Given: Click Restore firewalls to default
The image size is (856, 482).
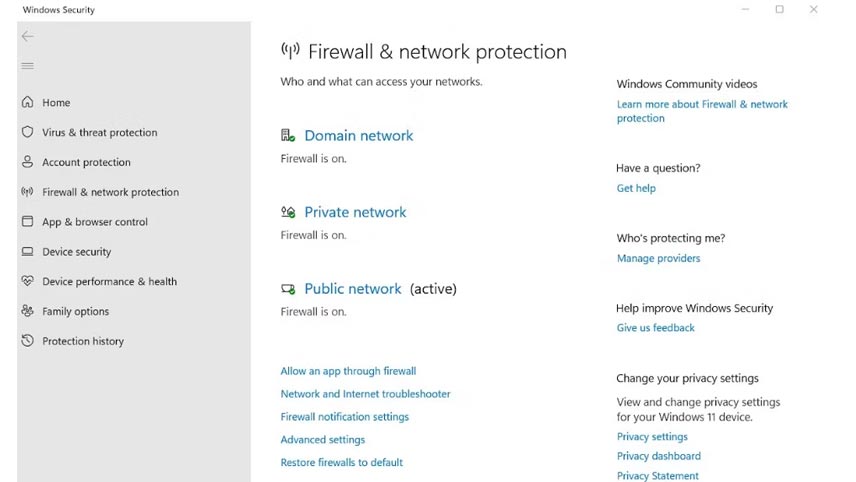Looking at the screenshot, I should 342,462.
